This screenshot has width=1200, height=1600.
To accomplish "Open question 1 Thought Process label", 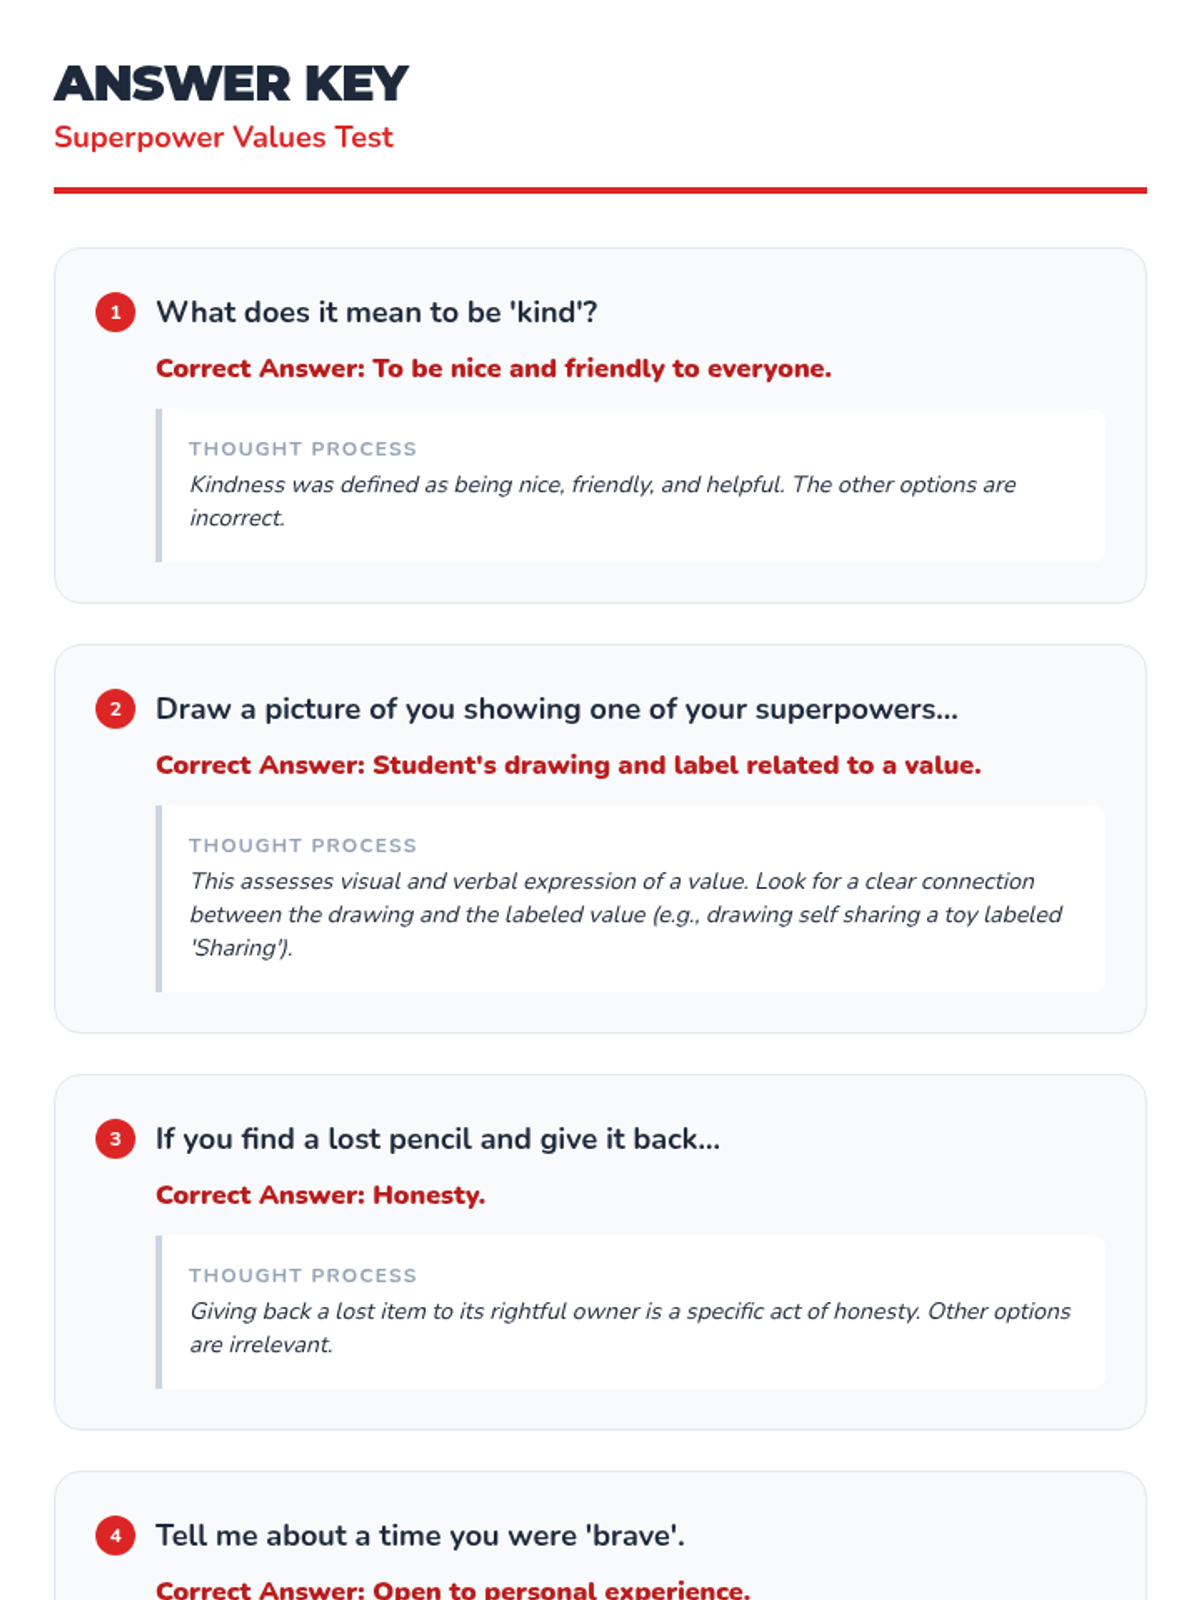I will [302, 449].
